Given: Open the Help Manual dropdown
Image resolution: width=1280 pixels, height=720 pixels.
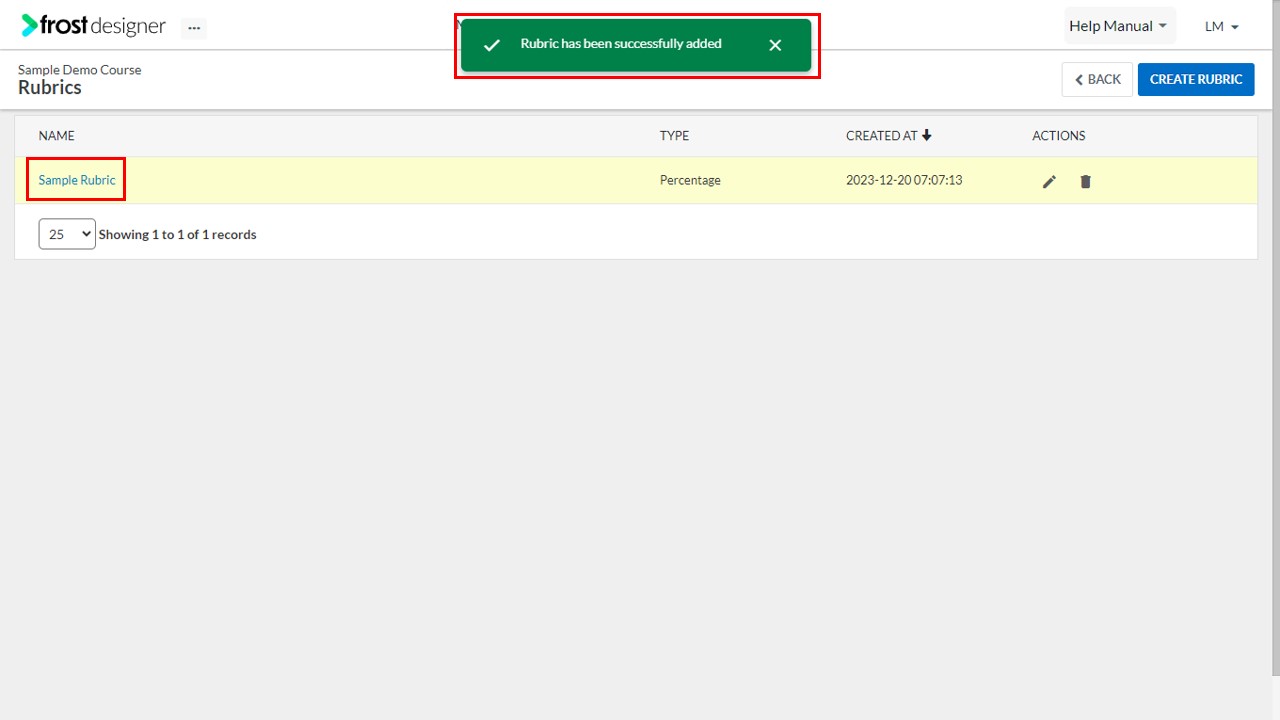Looking at the screenshot, I should [x=1118, y=26].
